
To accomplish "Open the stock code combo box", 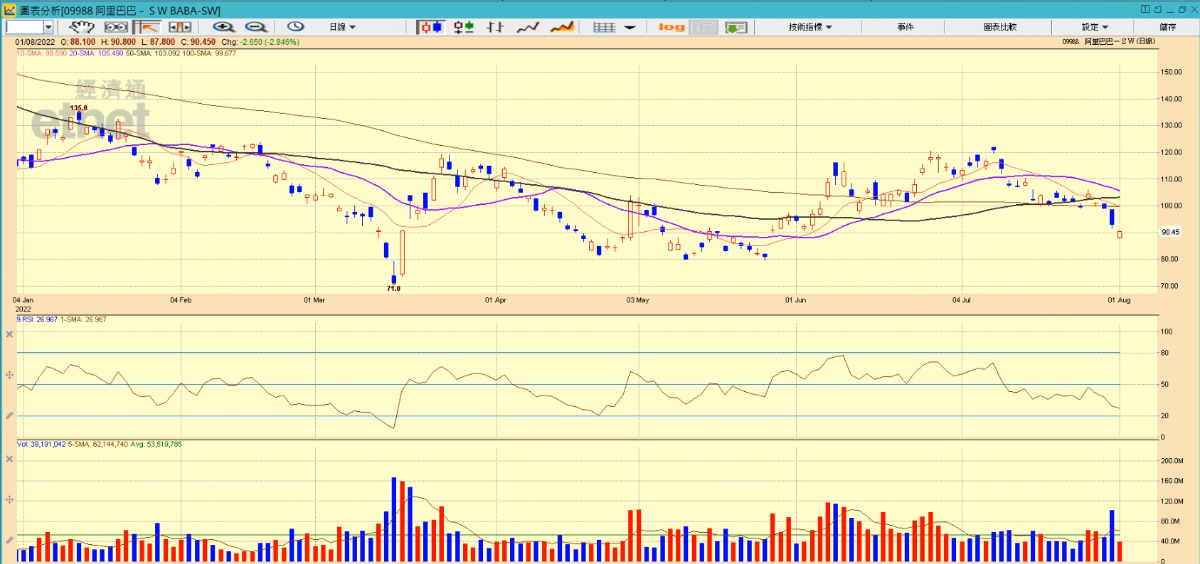I will point(28,27).
